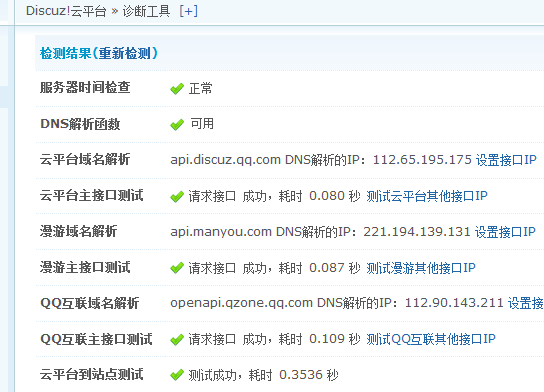Click the 0.109 秒 timing value
The image size is (544, 392).
point(335,339)
